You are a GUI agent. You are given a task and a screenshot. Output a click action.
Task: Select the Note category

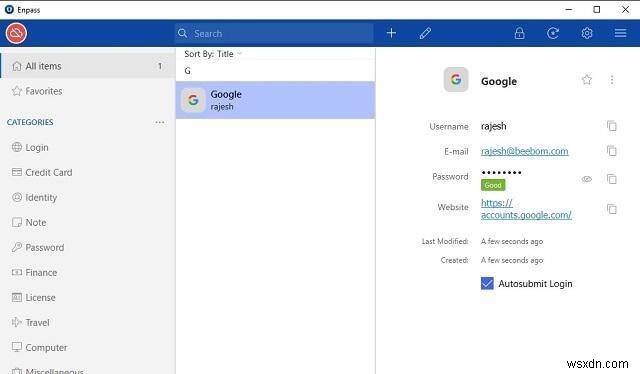pyautogui.click(x=88, y=223)
